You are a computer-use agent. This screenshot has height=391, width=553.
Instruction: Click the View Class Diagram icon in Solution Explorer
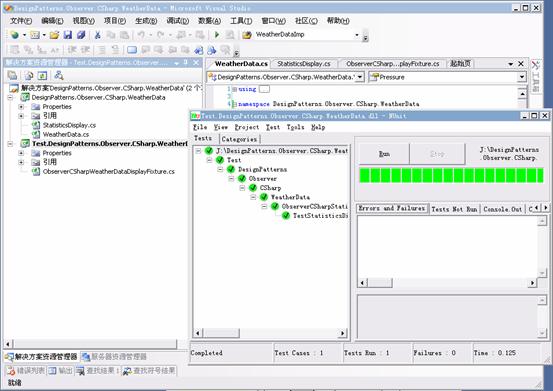(59, 75)
